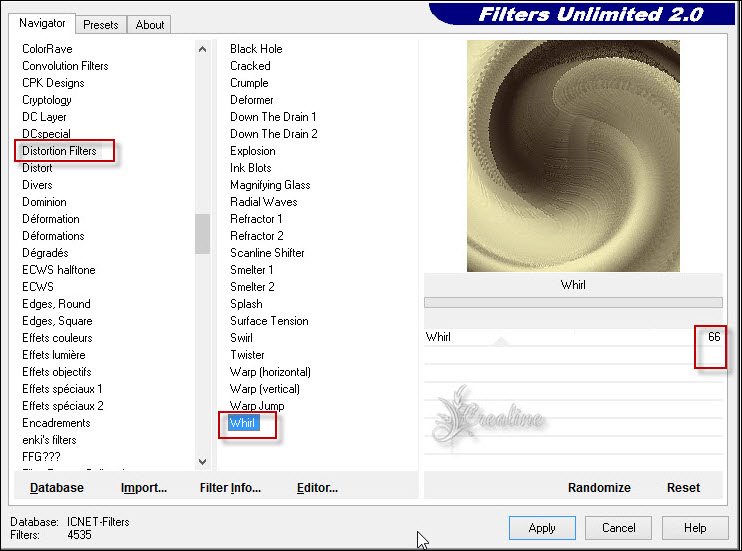Open the Database menu
This screenshot has width=742, height=551.
(57, 488)
